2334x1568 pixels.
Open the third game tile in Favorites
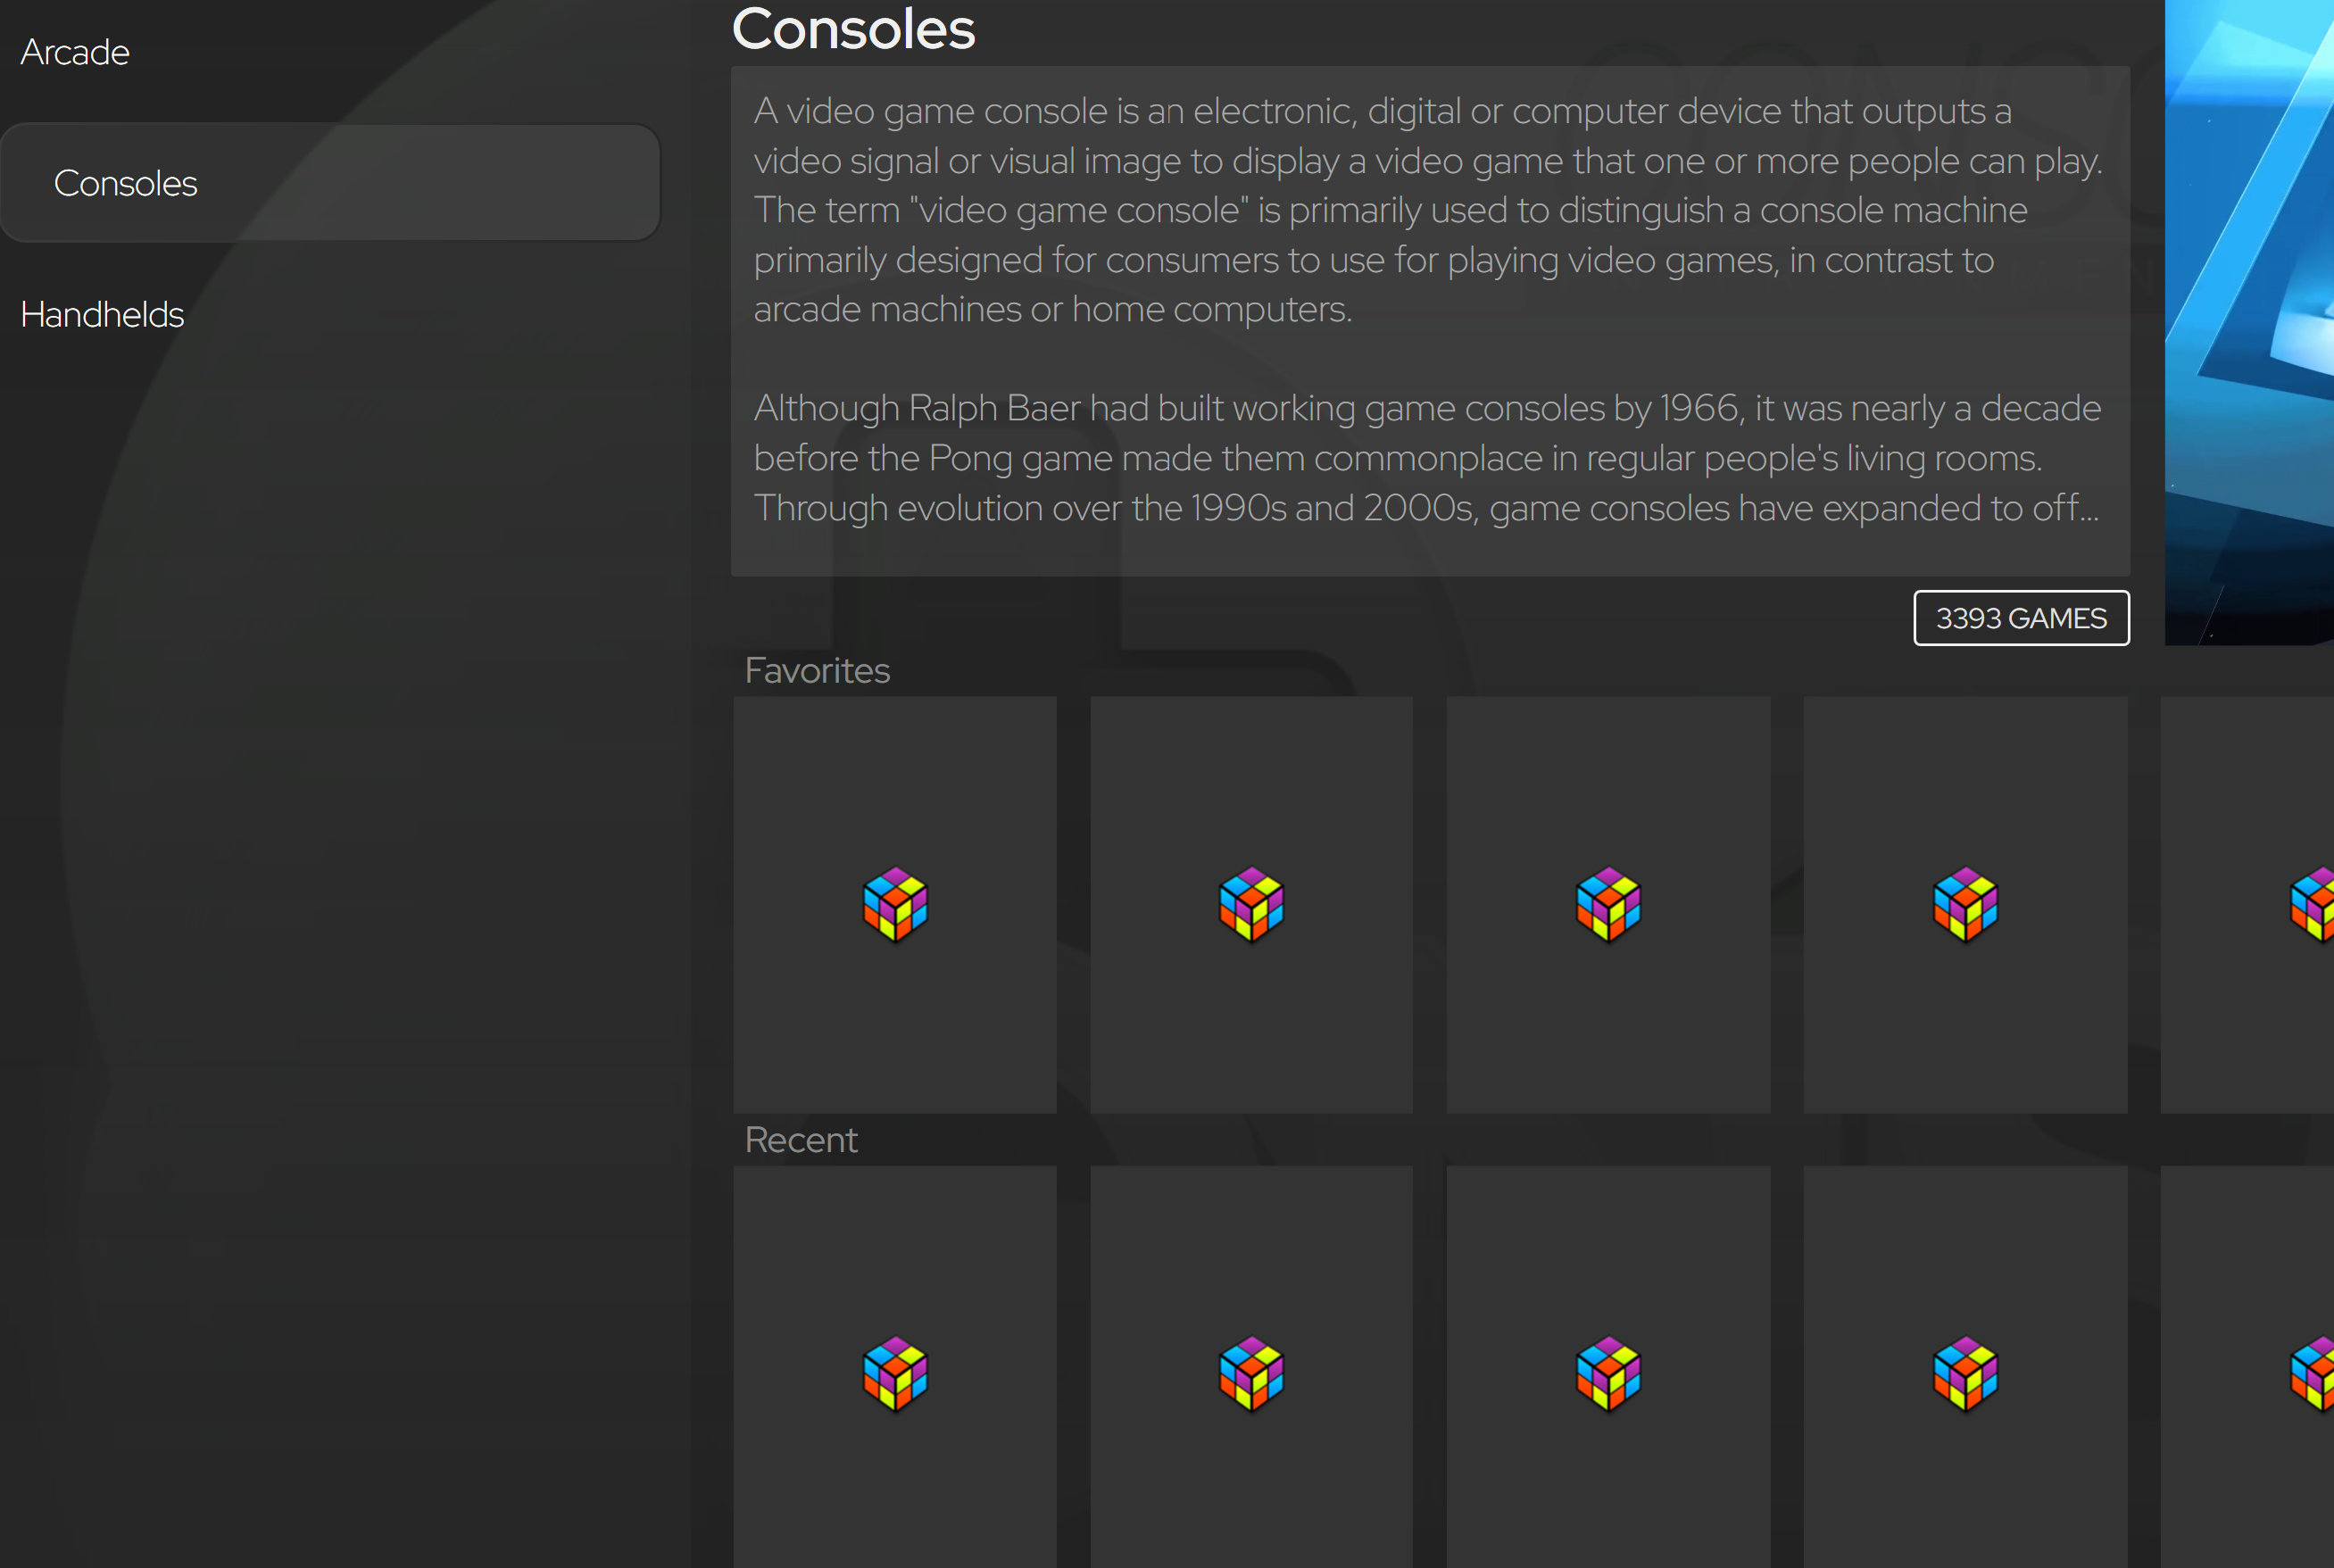[1608, 904]
